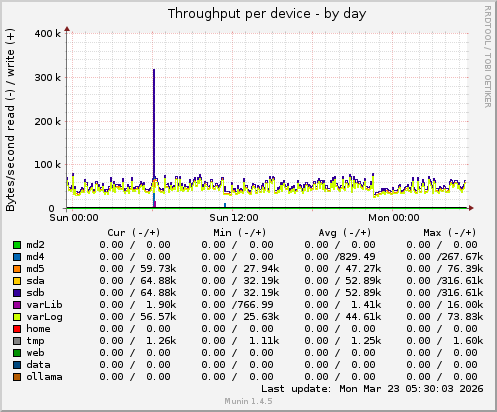Click the 200 k y-axis label
The height and width of the screenshot is (412, 497).
point(48,122)
